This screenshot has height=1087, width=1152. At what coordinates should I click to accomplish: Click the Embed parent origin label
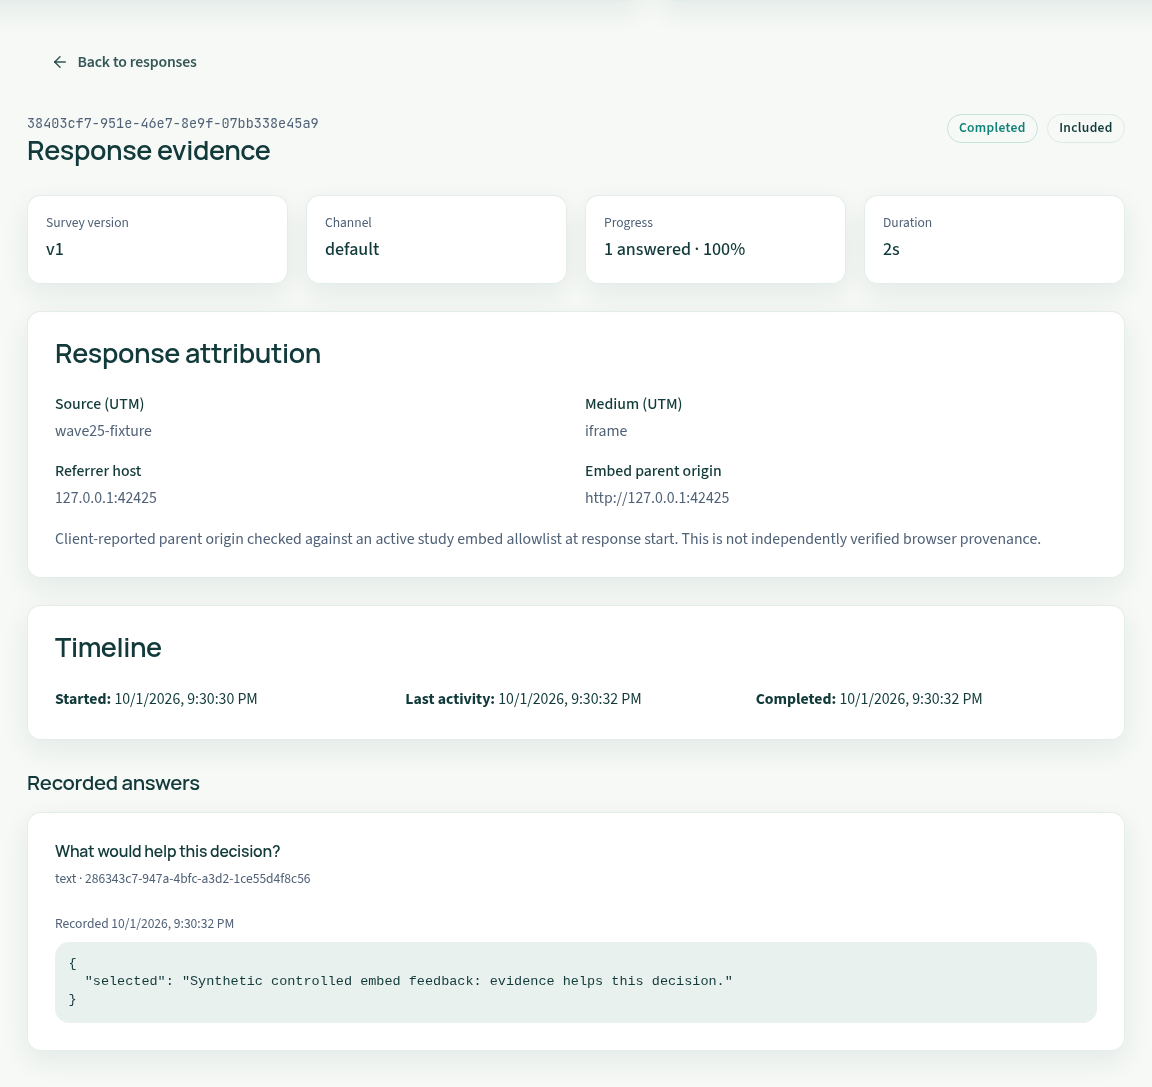click(x=653, y=471)
